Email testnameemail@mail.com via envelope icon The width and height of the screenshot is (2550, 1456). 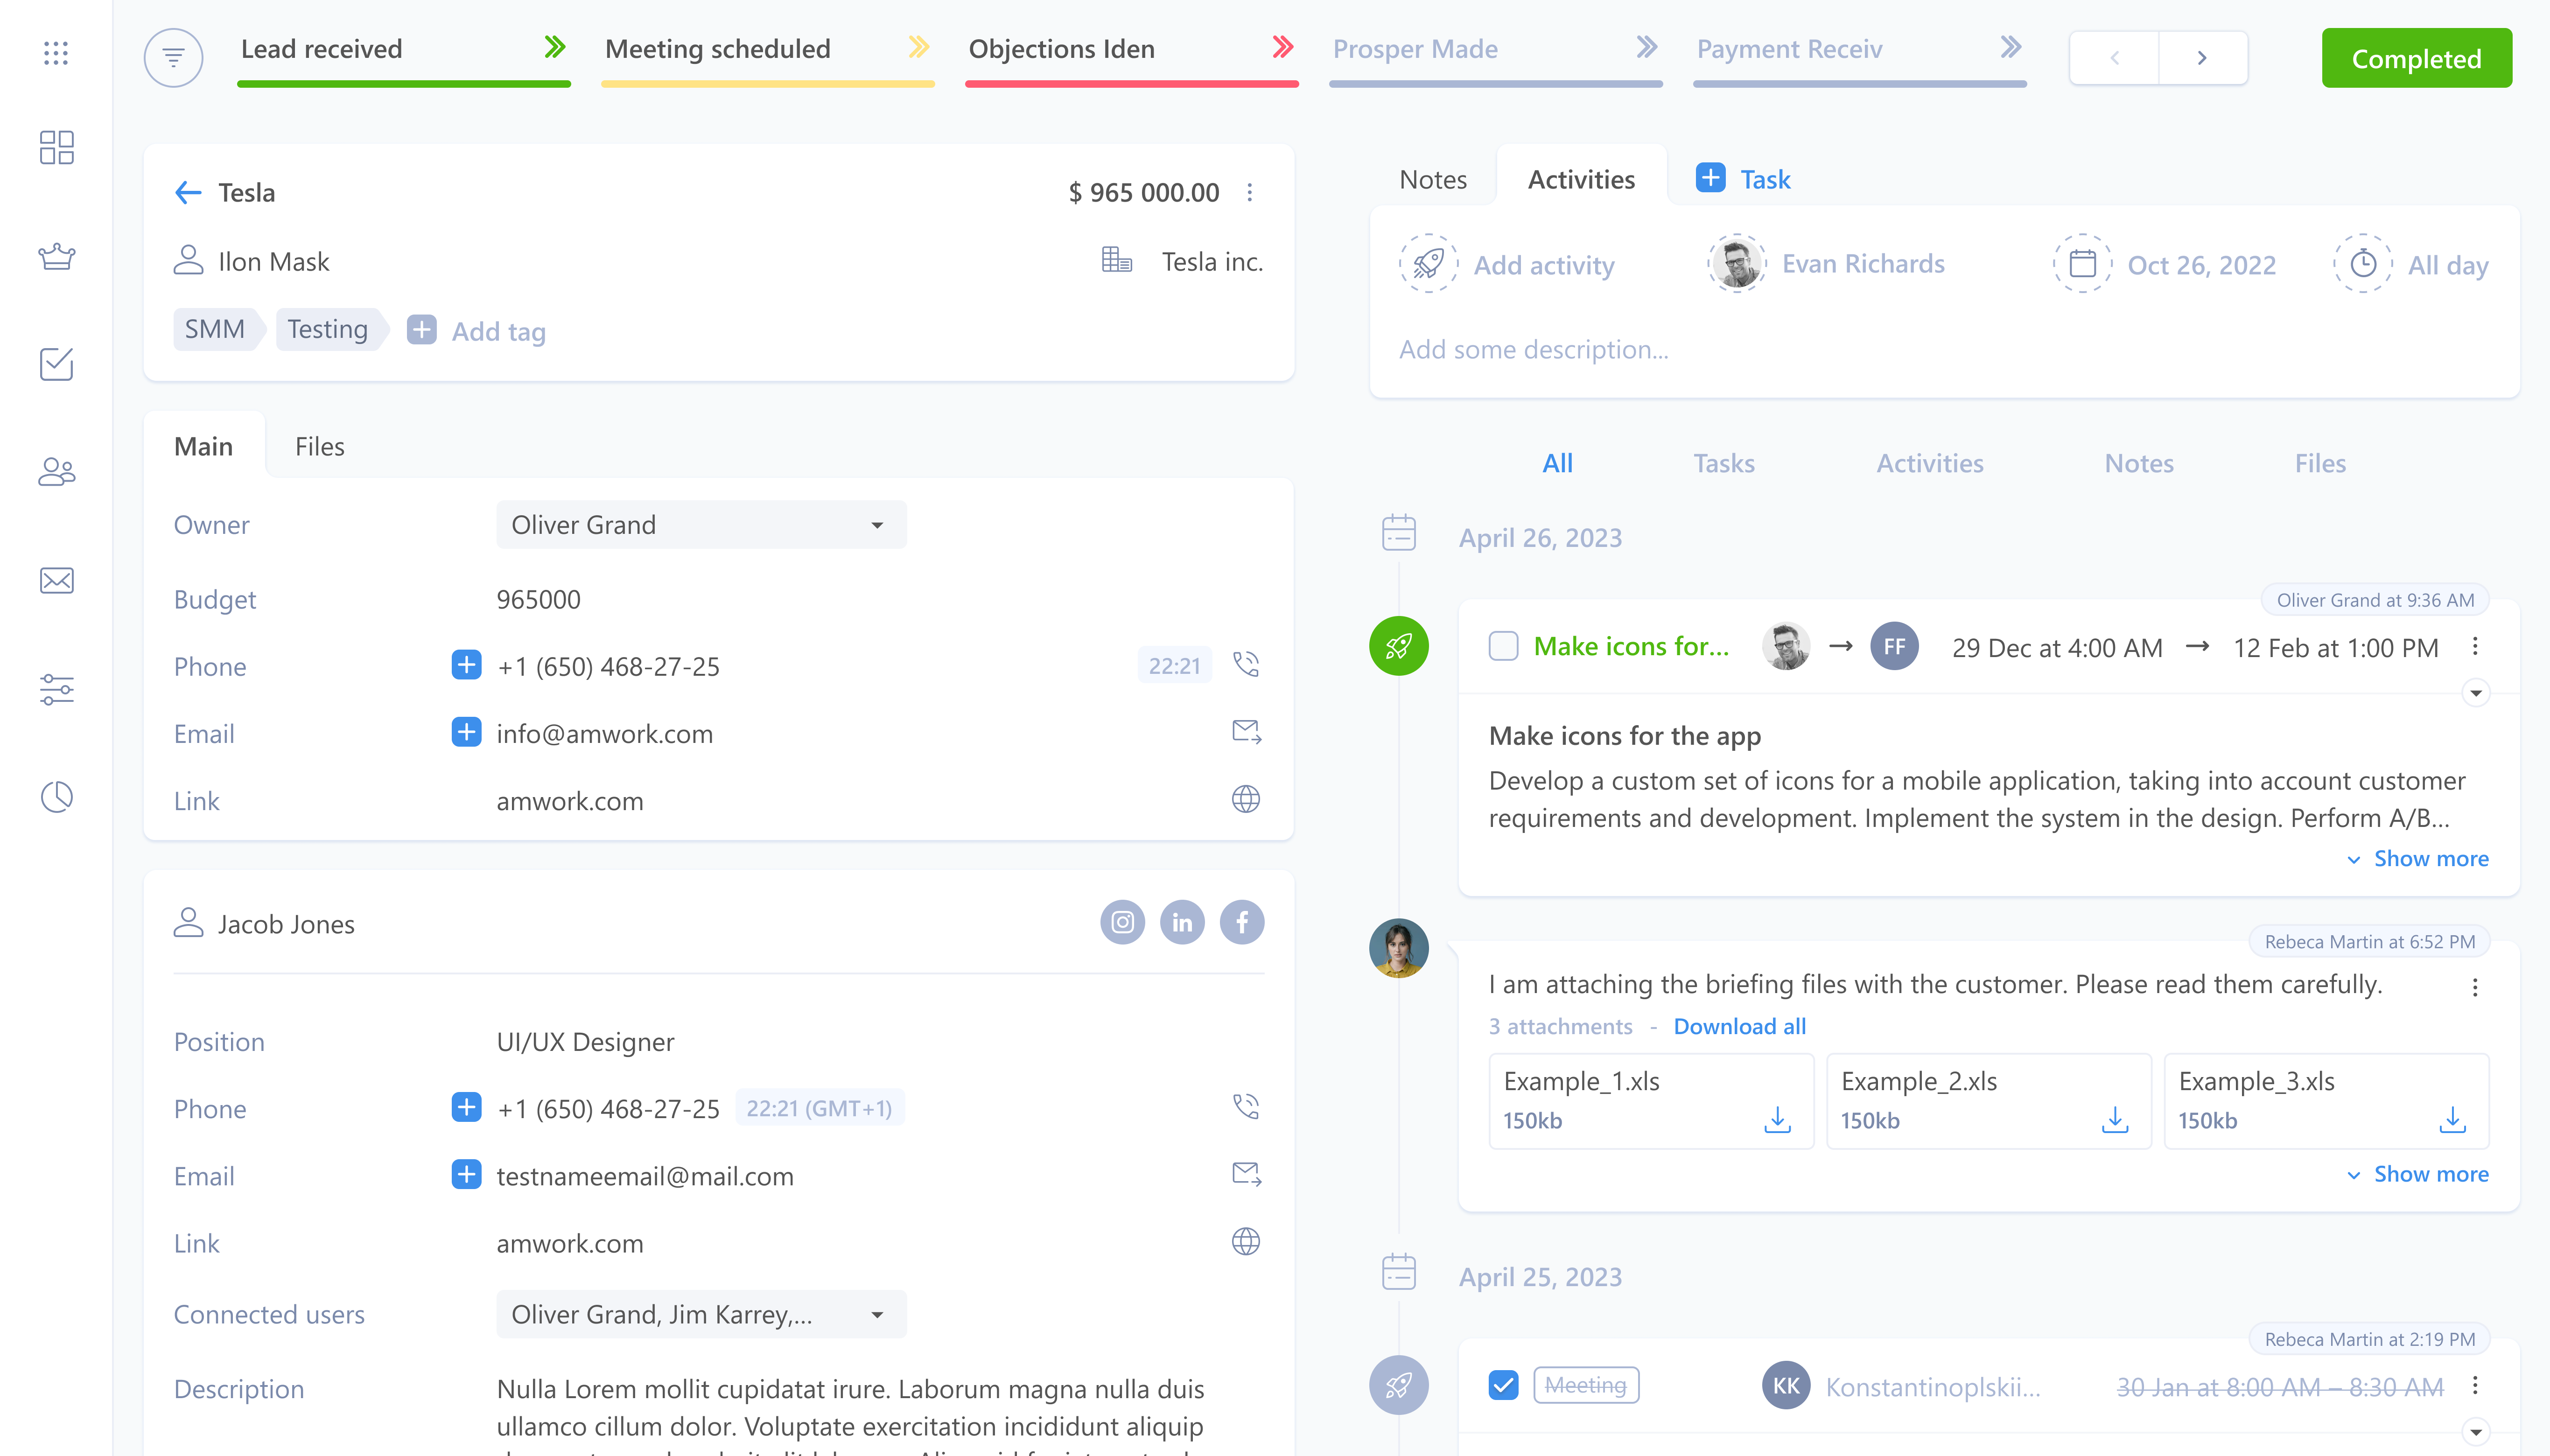[1246, 1174]
